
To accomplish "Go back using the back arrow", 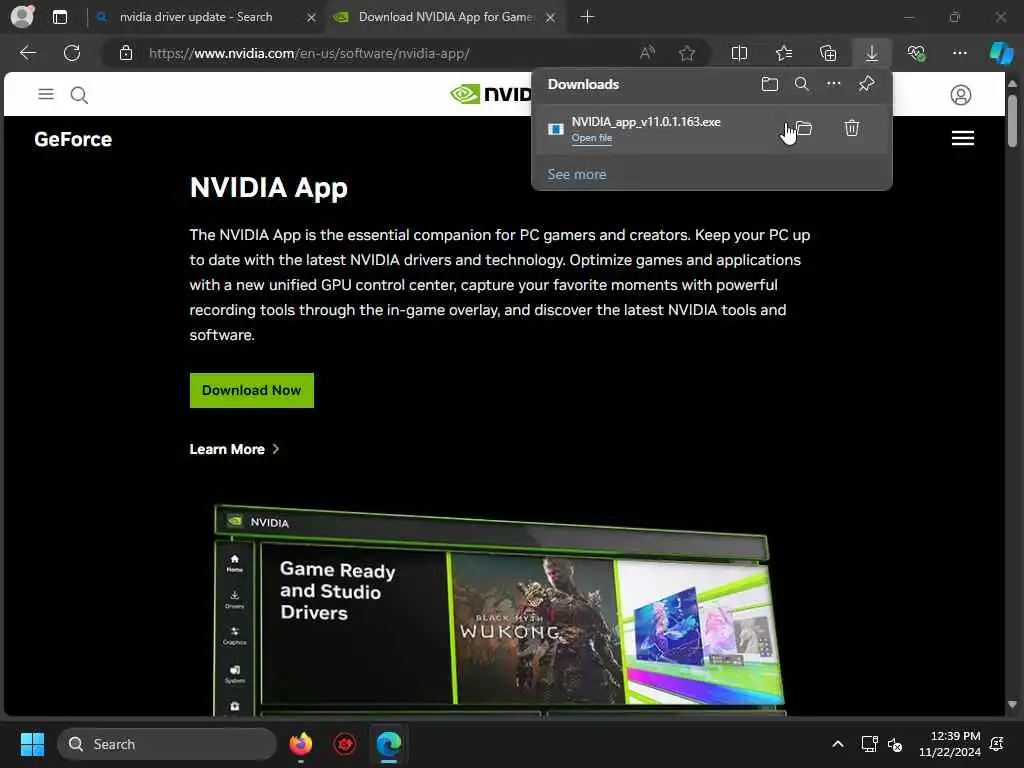I will 27,53.
